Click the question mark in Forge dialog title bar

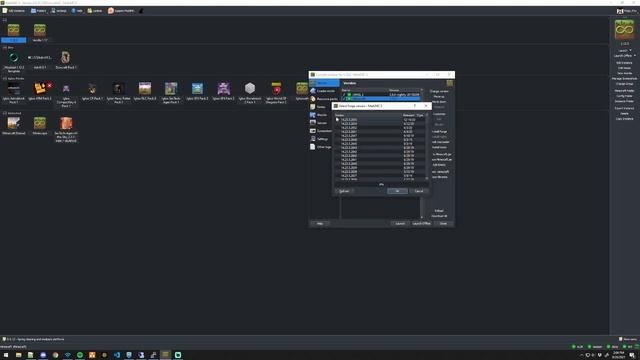(415, 106)
